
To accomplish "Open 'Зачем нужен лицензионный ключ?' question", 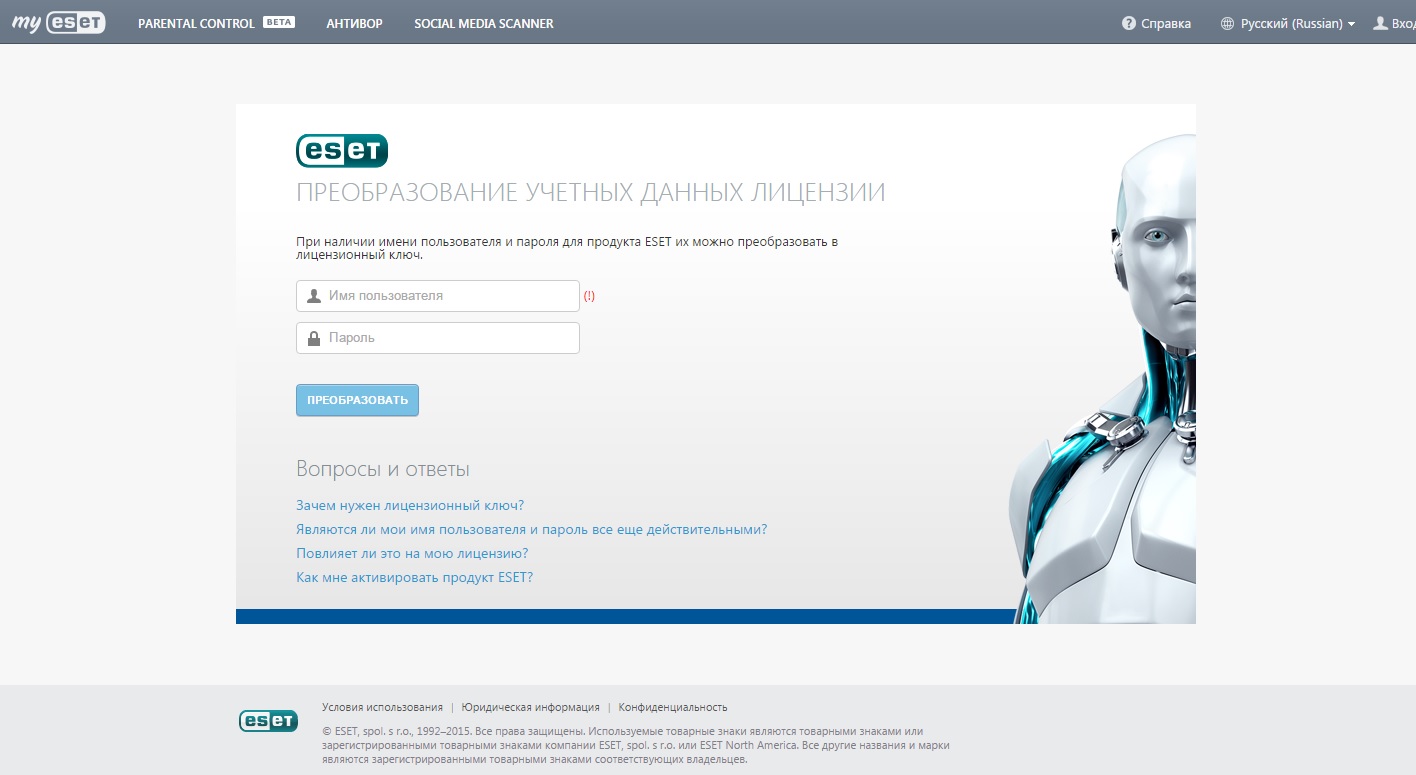I will tap(410, 506).
